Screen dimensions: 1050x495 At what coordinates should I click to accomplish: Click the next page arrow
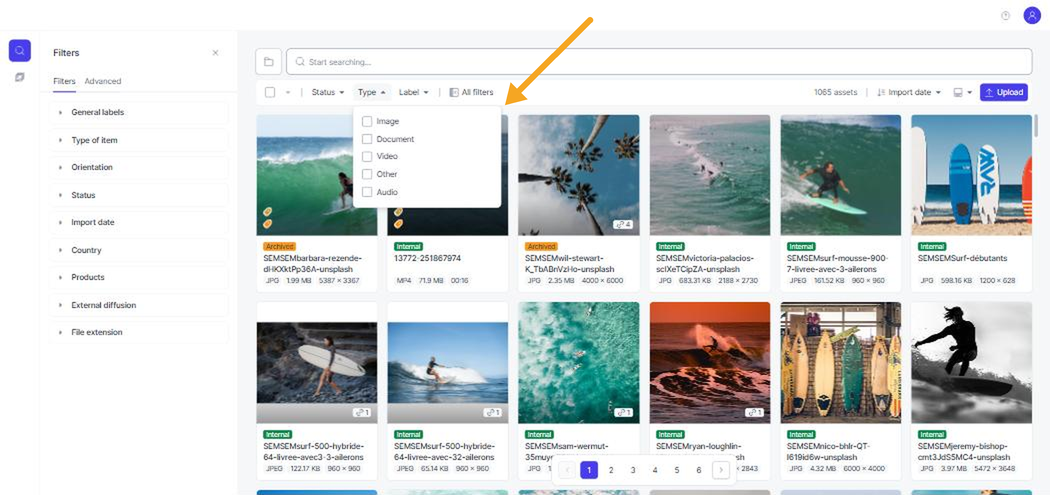point(721,470)
